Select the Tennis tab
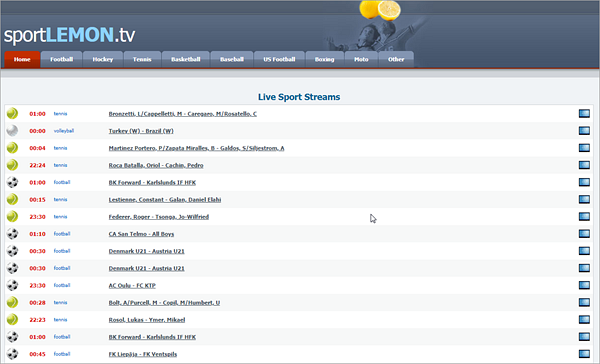Screen dimensions: 600x364 click(142, 59)
